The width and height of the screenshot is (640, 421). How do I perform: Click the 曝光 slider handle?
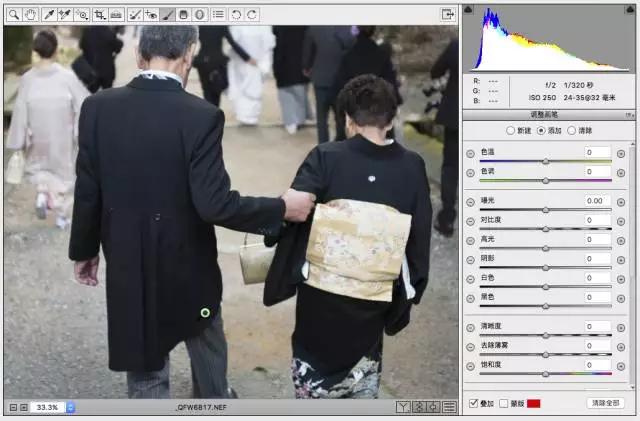click(546, 210)
